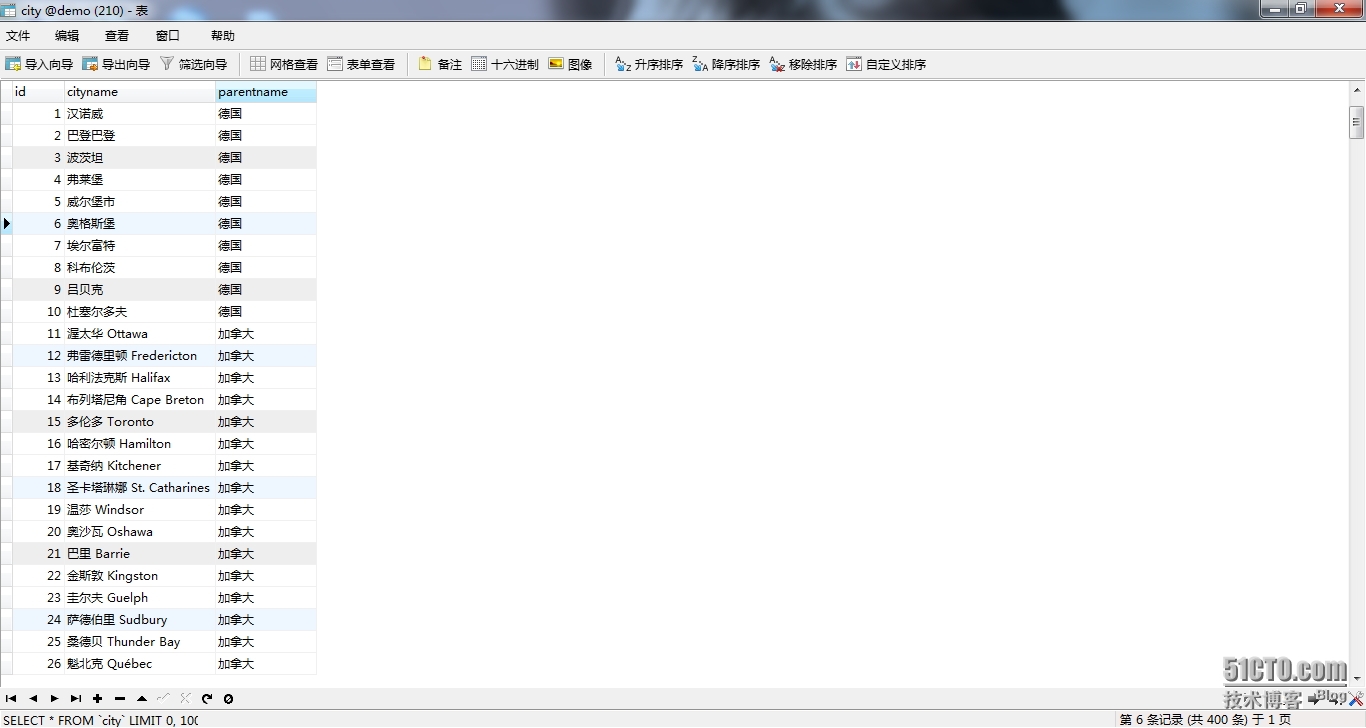Select the 布列塔尼角 Cape Breton cell
This screenshot has height=728, width=1366.
click(140, 400)
